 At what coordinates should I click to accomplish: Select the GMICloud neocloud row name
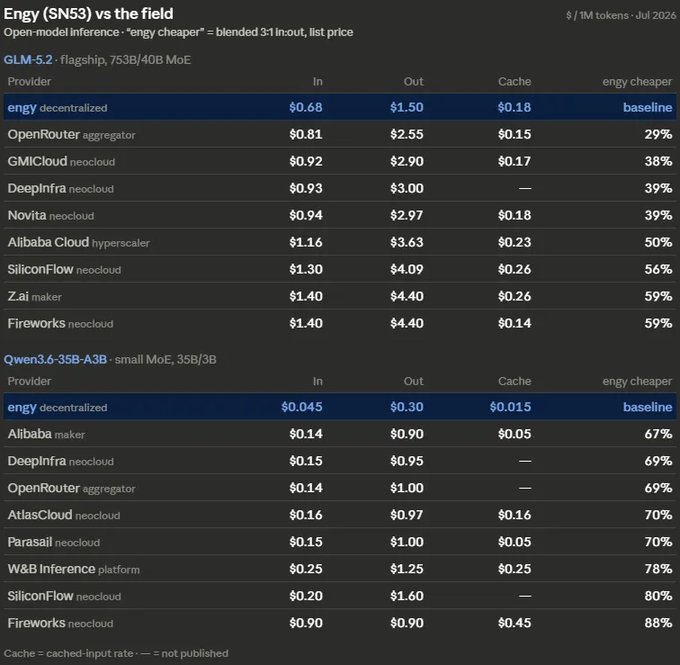[61, 161]
